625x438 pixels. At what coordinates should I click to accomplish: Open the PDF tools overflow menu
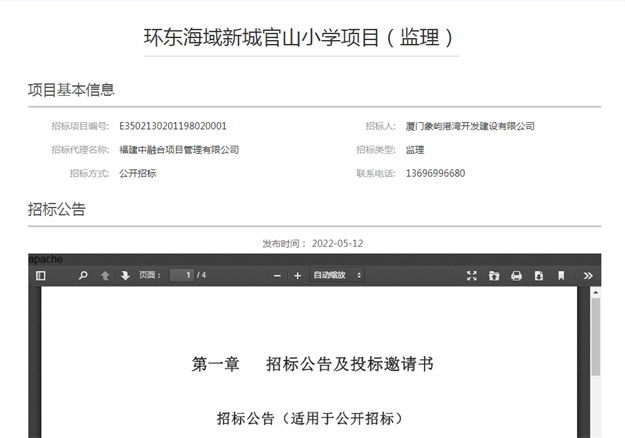(588, 275)
